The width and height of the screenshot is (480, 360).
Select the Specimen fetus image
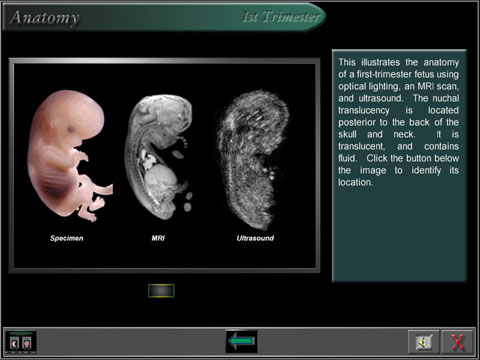pos(70,156)
